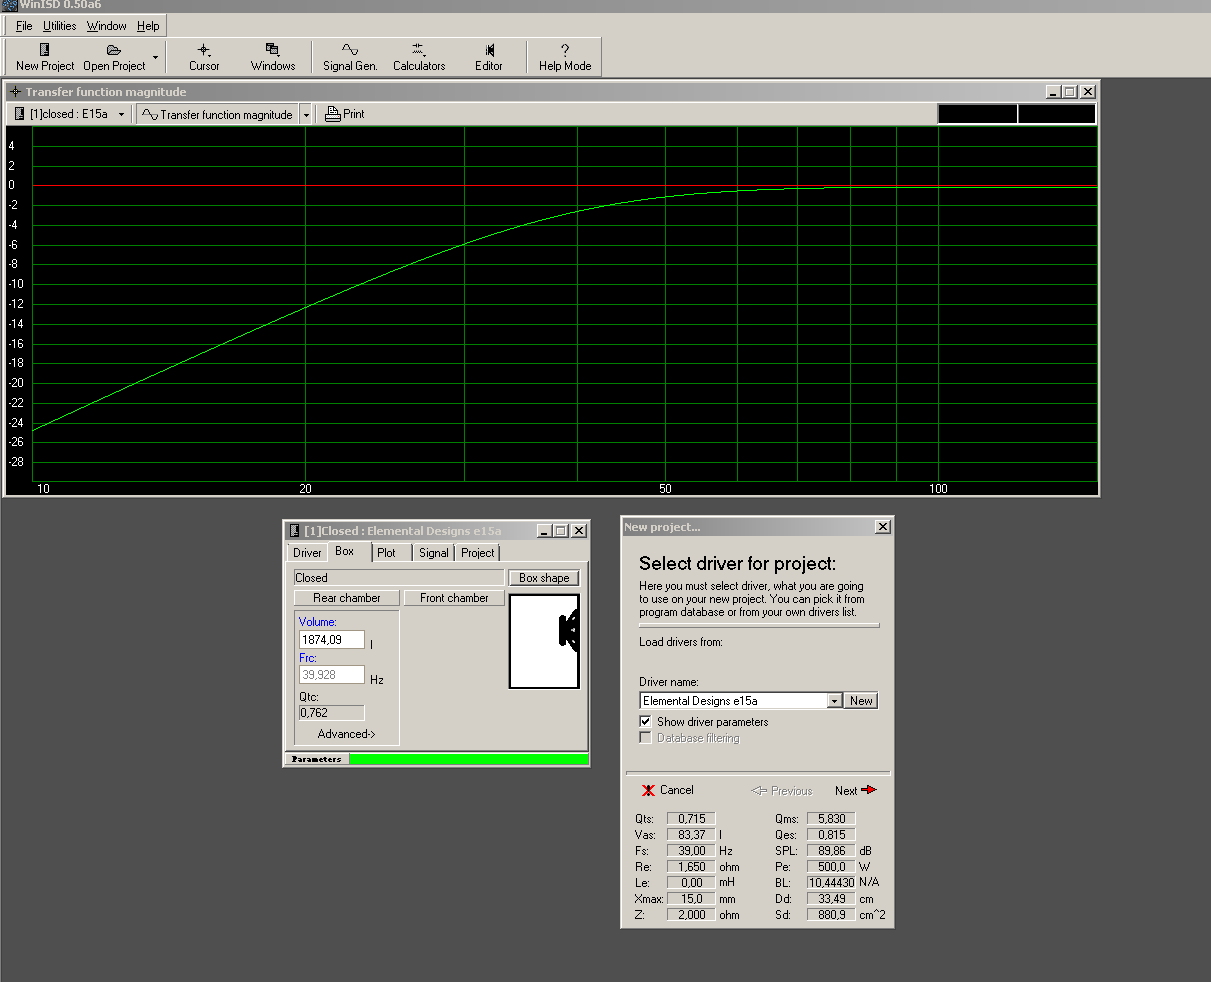Open the Utilities menu

(60, 26)
